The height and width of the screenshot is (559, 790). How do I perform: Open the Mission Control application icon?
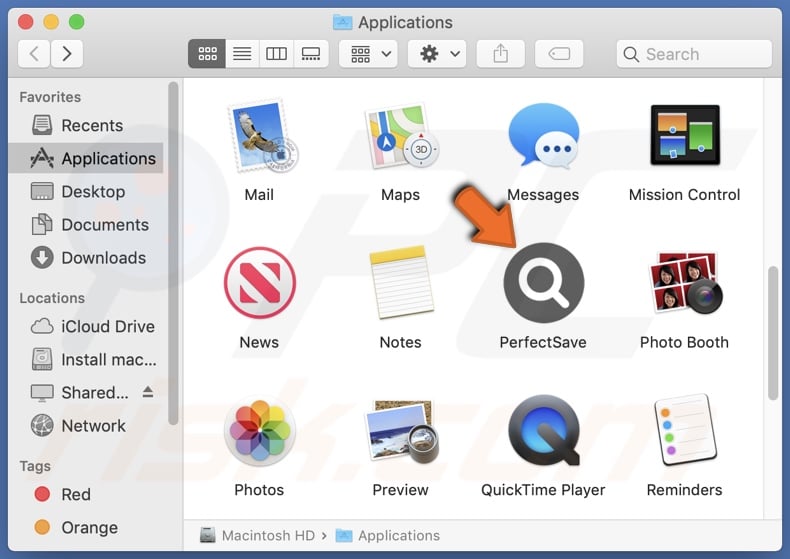(x=685, y=135)
